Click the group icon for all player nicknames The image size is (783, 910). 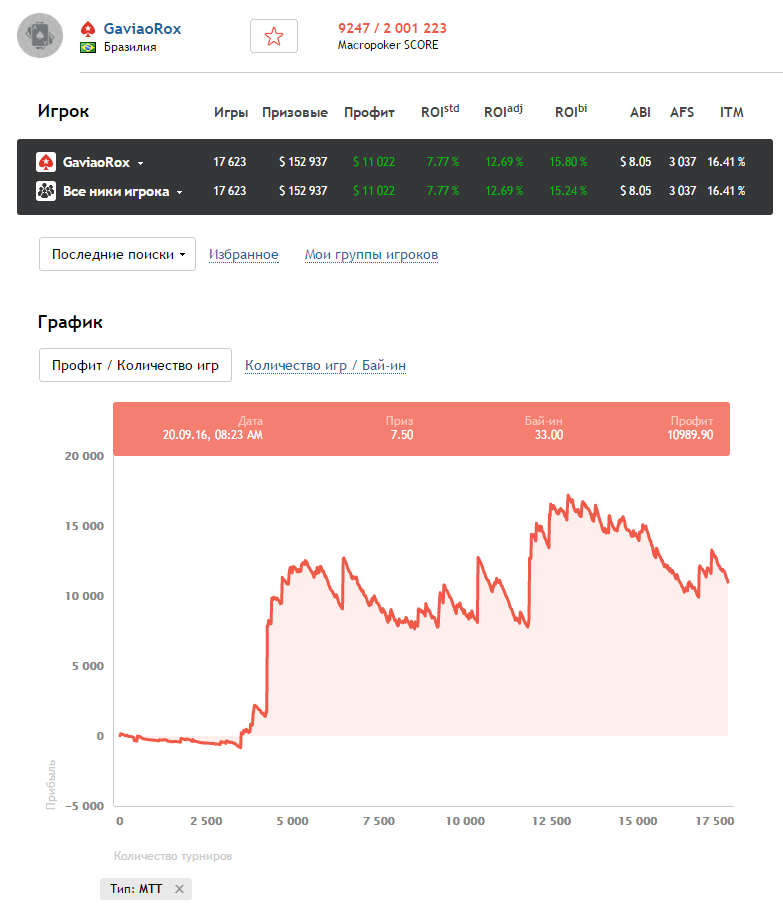point(46,191)
